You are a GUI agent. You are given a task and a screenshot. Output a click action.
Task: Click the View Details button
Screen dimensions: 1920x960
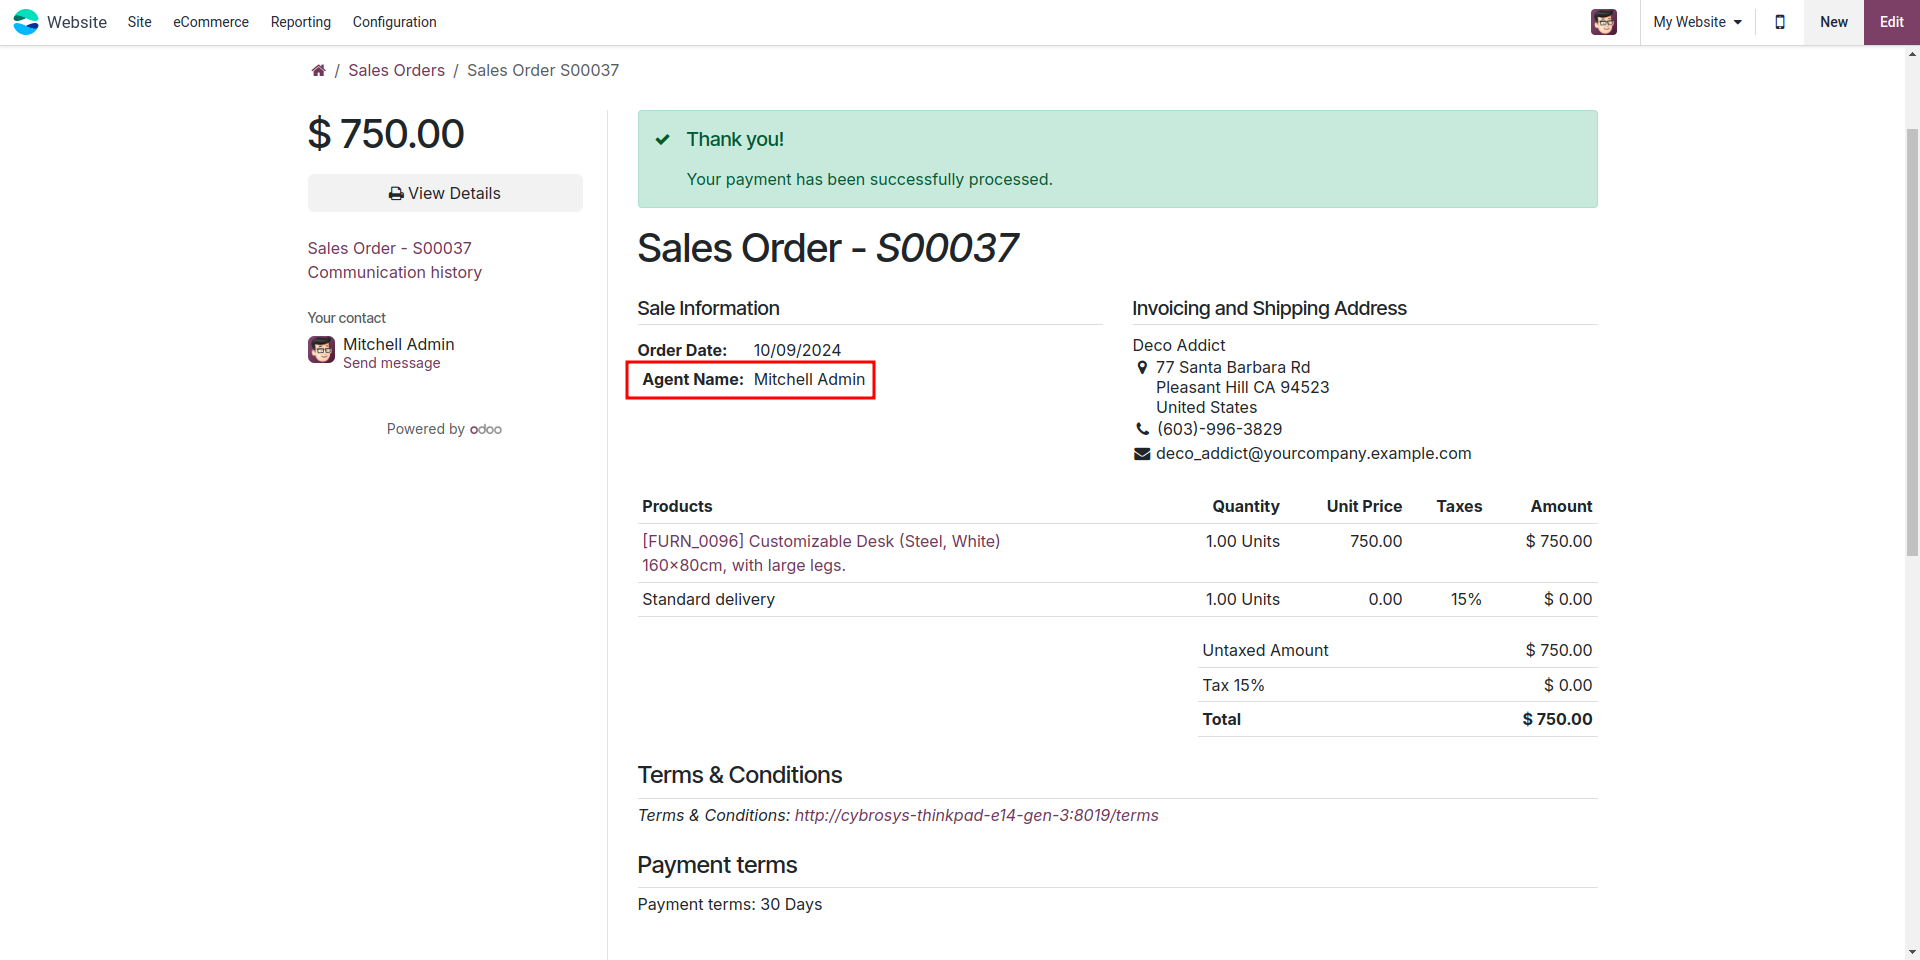point(444,193)
